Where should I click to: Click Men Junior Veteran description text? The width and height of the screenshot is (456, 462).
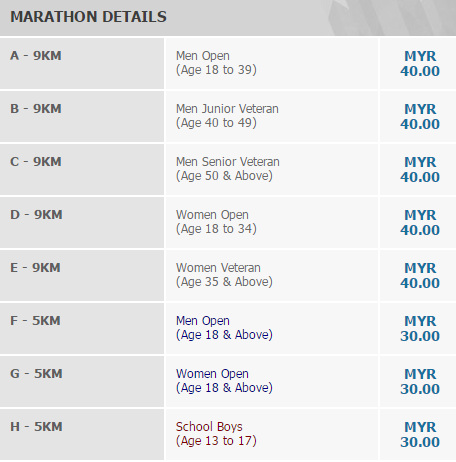[x=227, y=116]
